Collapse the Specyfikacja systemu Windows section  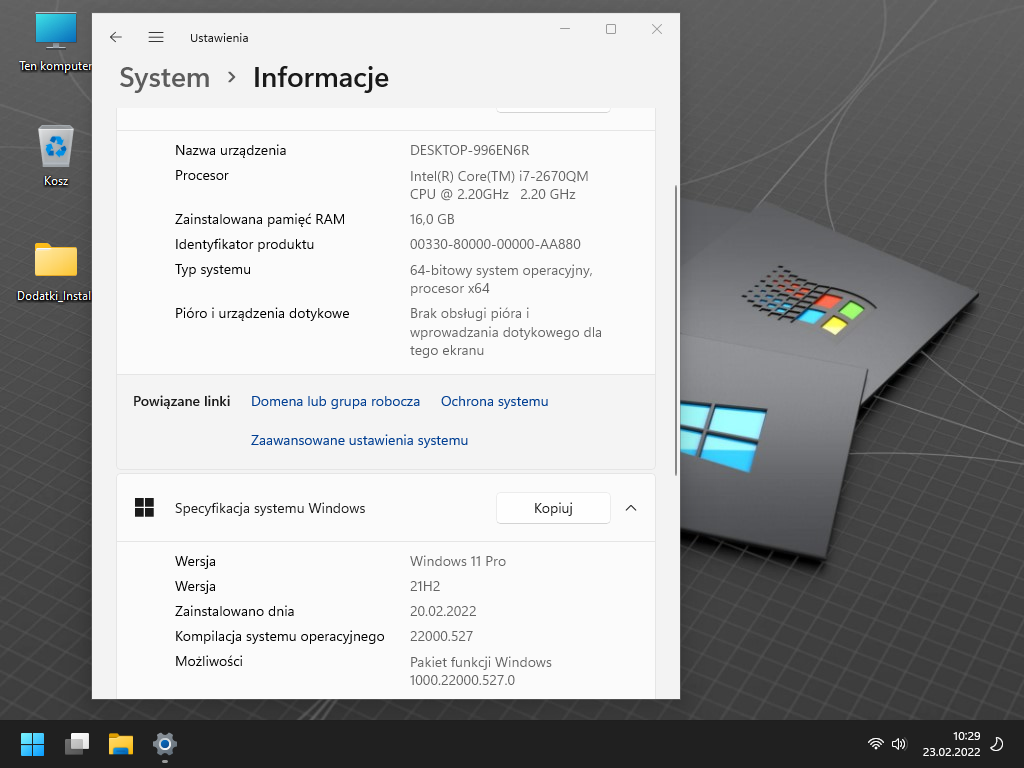point(631,508)
